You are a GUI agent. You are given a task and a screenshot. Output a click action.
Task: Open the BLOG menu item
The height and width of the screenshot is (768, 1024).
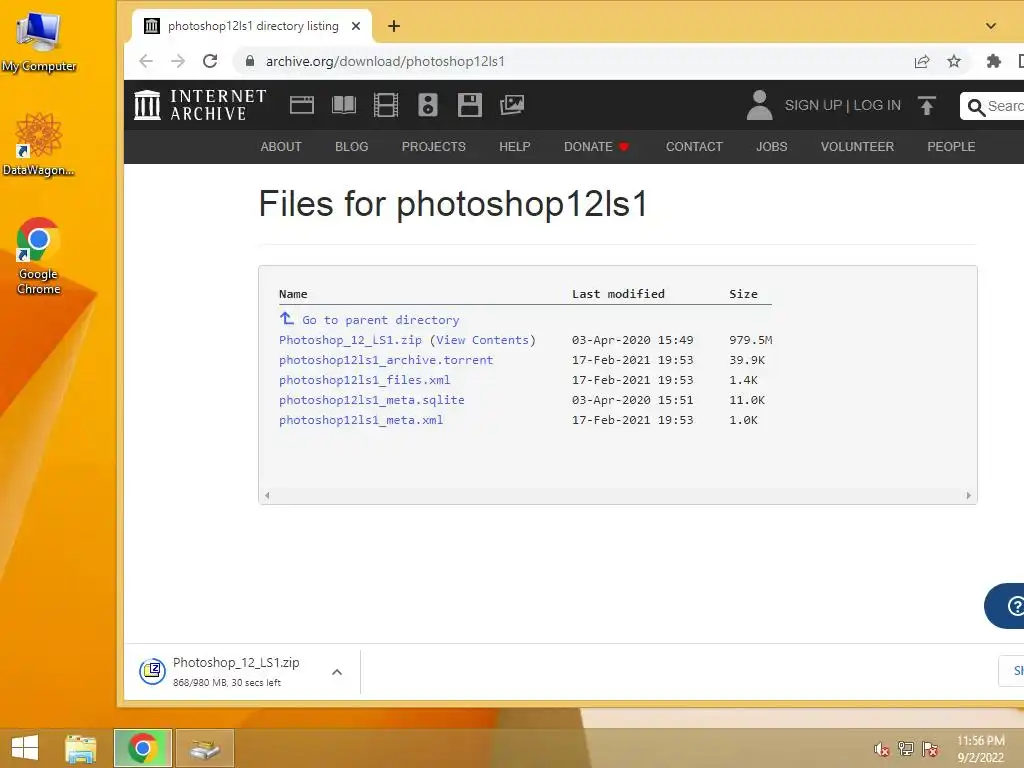(x=351, y=147)
